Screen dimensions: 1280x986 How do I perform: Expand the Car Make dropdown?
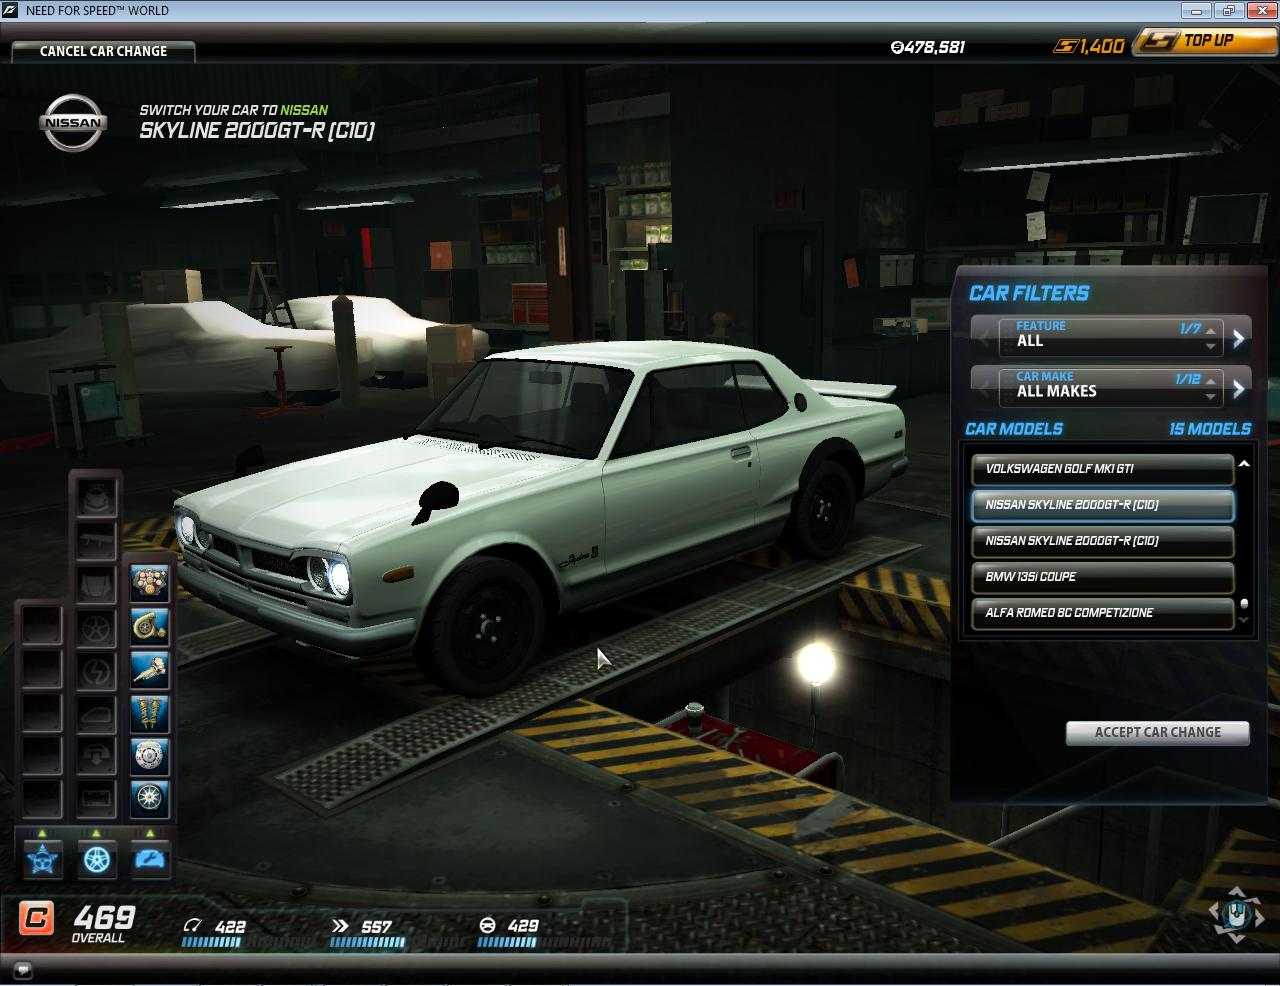click(x=1110, y=387)
